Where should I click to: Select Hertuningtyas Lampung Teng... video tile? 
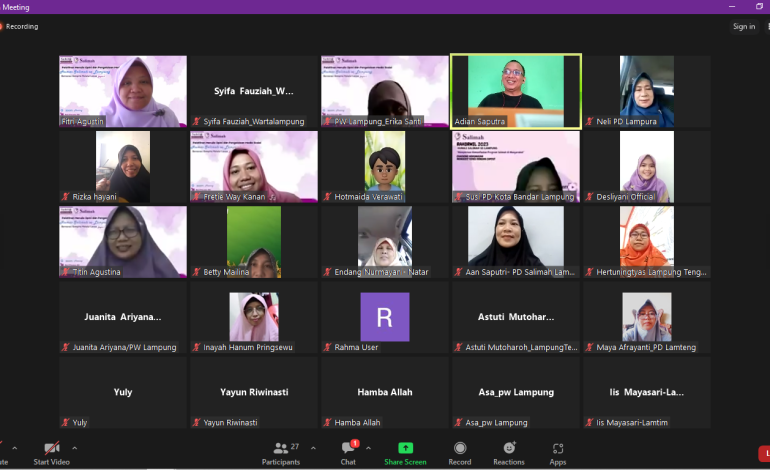647,242
